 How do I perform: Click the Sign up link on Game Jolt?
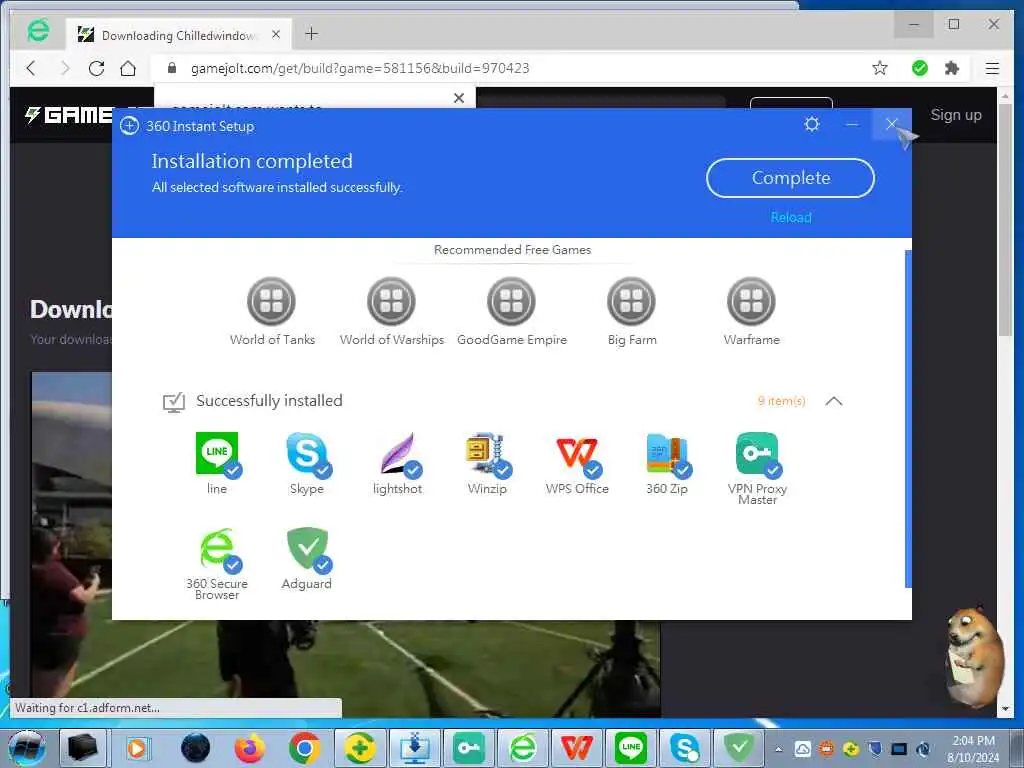(955, 115)
